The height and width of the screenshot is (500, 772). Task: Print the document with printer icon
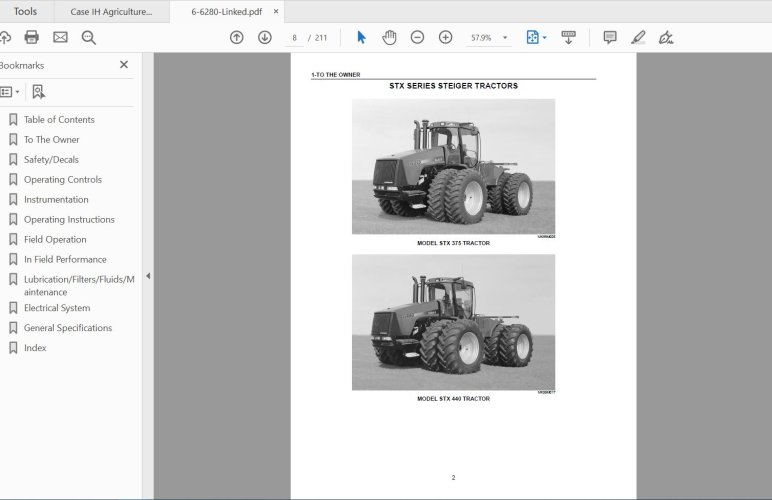[32, 37]
